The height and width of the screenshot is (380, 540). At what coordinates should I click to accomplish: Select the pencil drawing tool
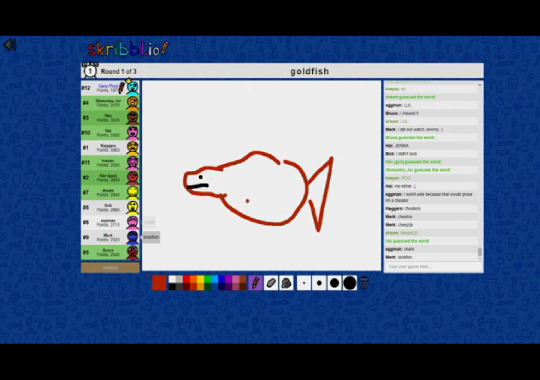coord(255,283)
